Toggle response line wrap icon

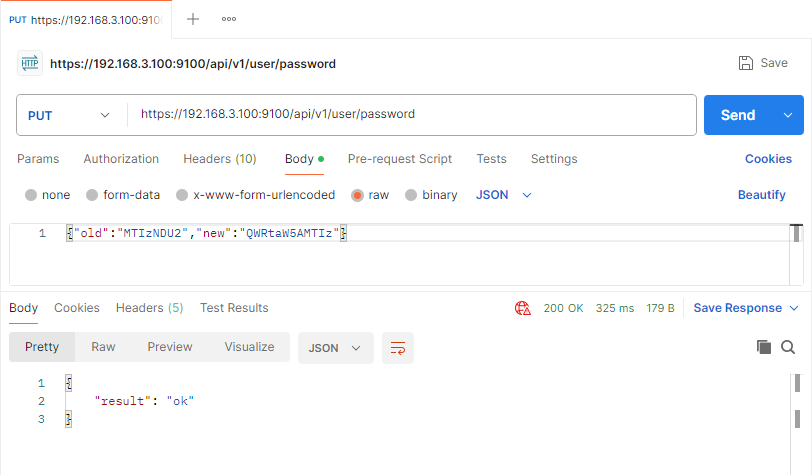click(398, 348)
